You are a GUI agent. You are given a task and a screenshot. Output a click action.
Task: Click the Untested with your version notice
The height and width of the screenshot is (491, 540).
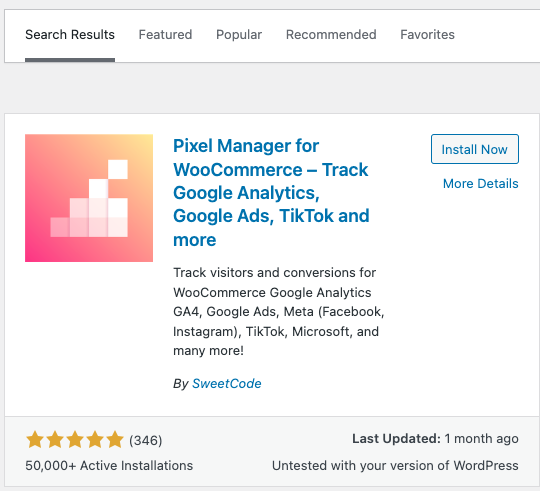tap(395, 466)
